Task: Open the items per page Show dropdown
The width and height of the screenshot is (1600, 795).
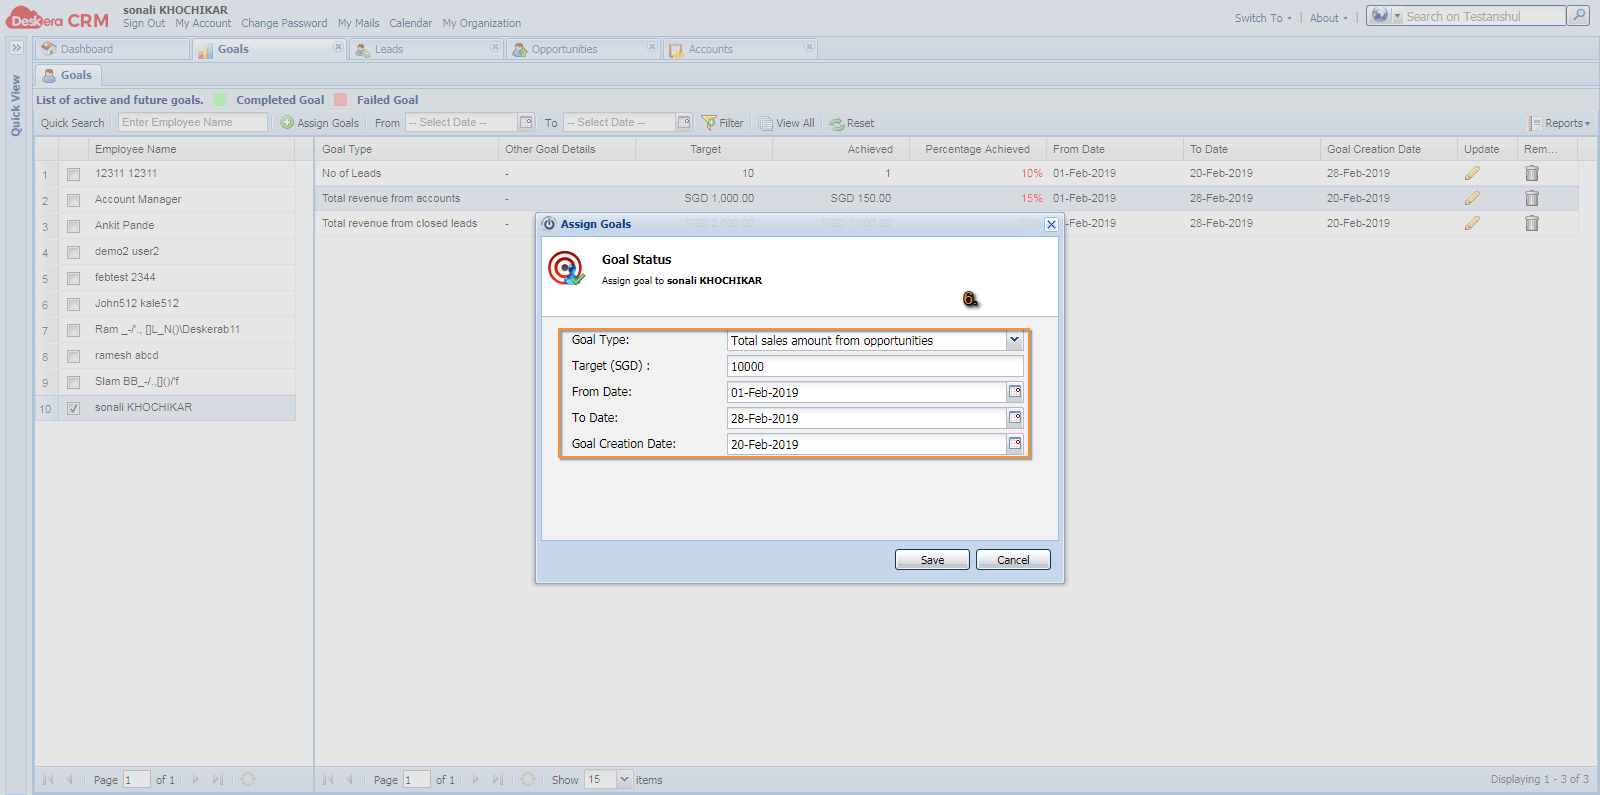Action: (x=625, y=779)
